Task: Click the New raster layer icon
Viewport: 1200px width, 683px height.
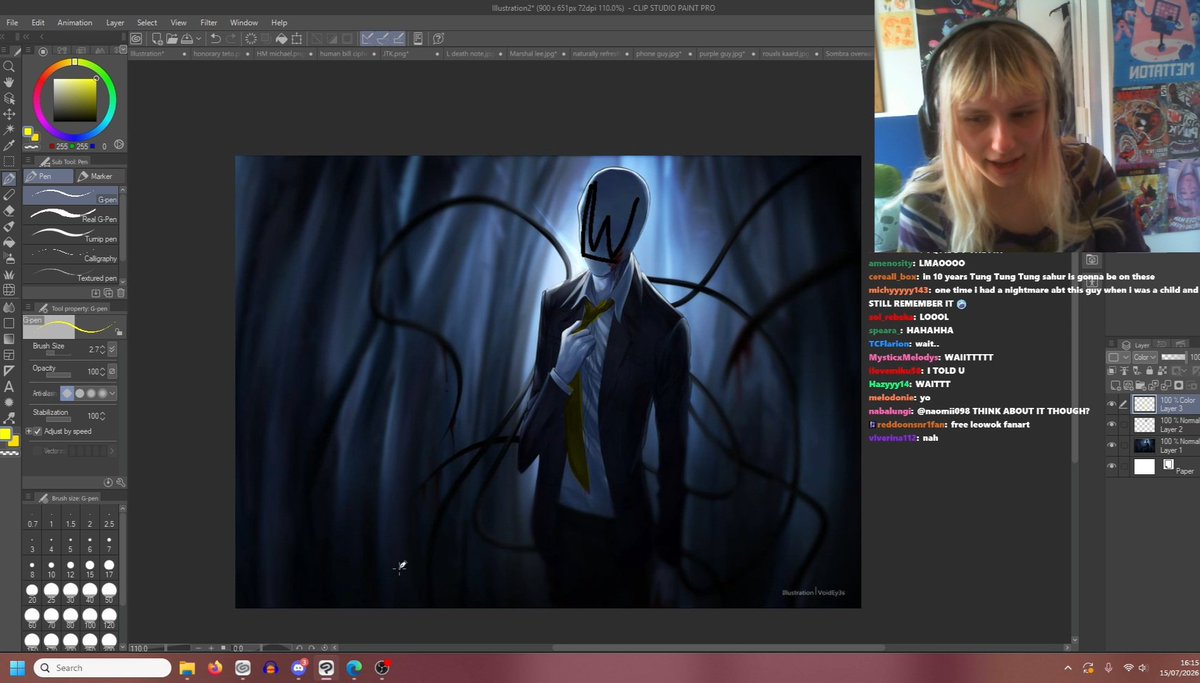Action: [1117, 385]
